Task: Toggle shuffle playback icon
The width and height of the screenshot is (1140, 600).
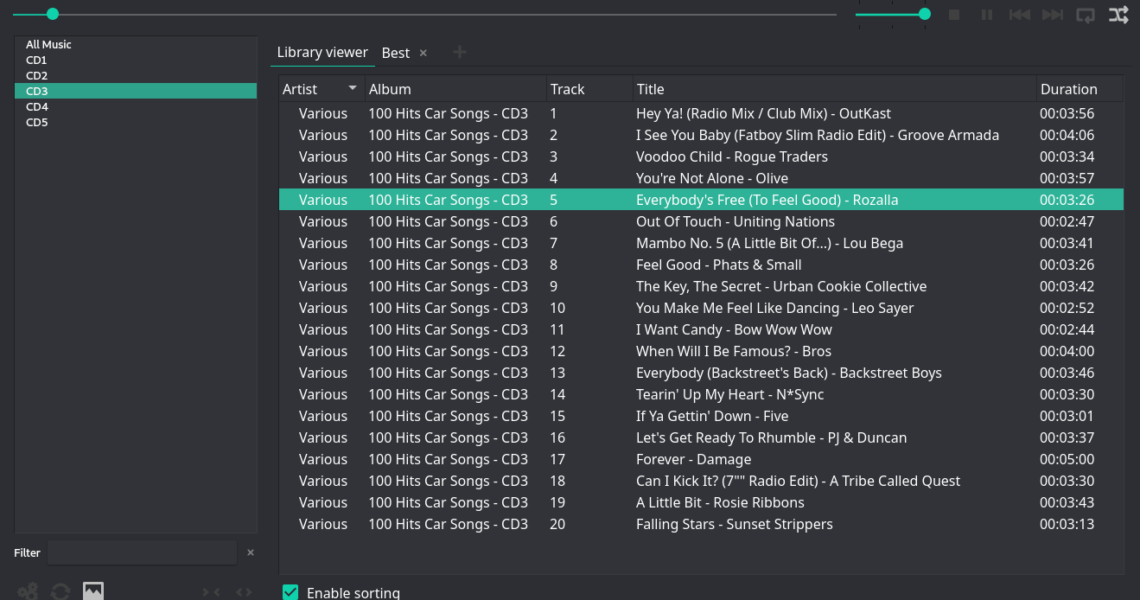Action: click(x=1118, y=15)
